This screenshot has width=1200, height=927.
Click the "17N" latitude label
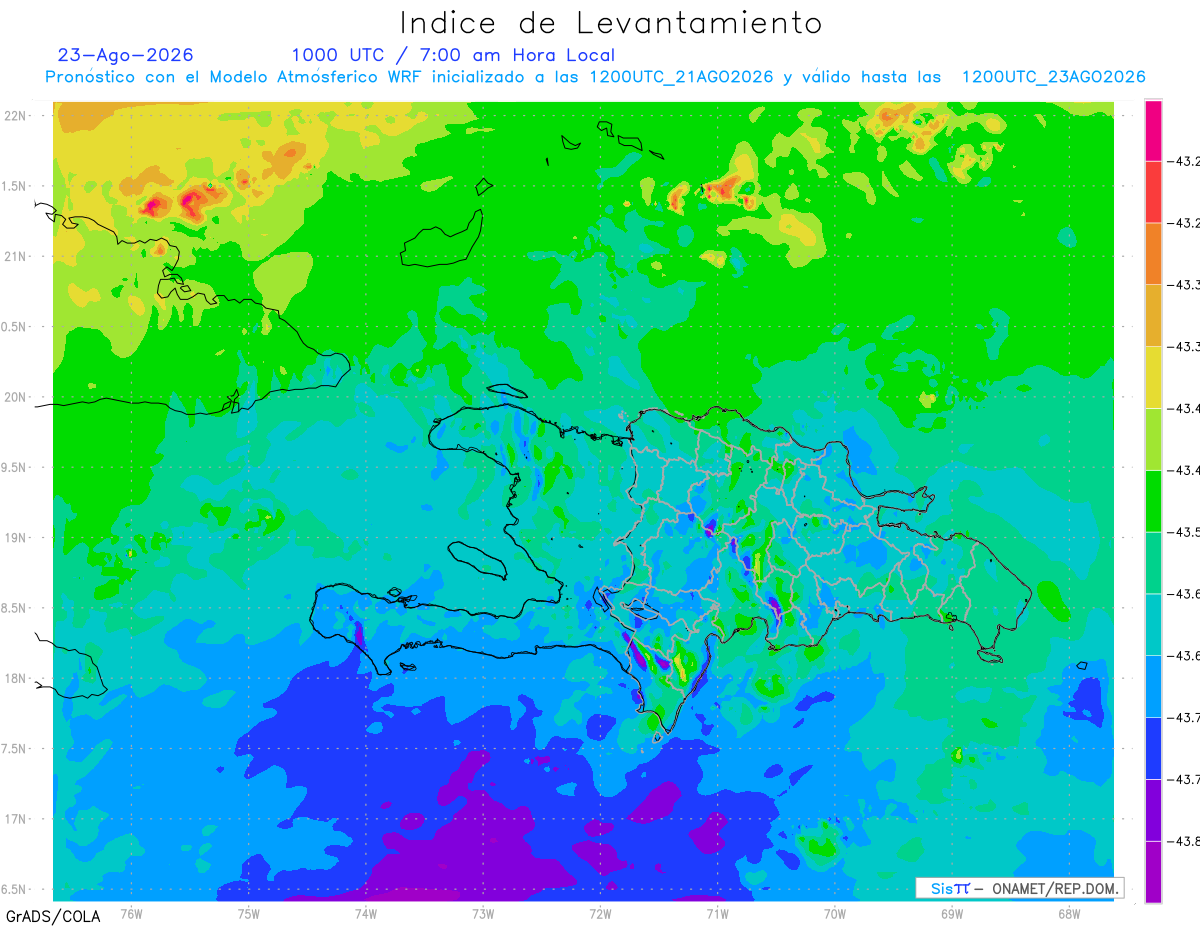tap(14, 819)
